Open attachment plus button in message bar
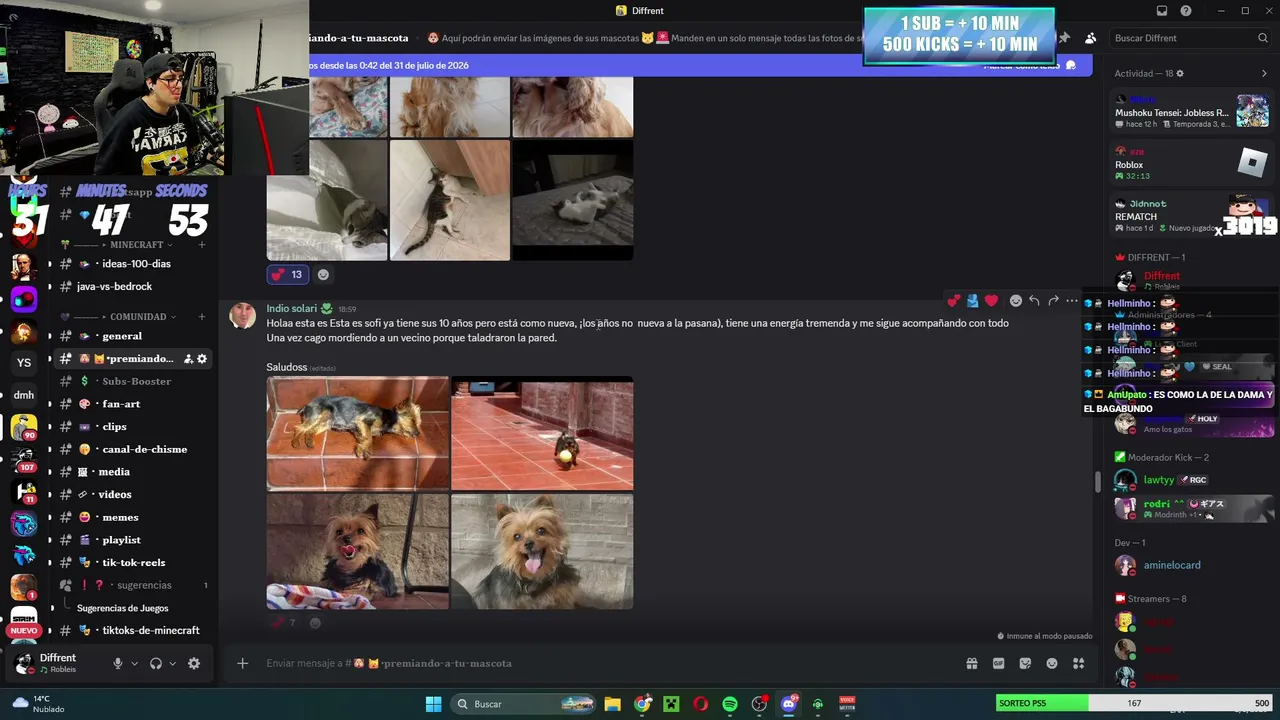 pyautogui.click(x=242, y=663)
